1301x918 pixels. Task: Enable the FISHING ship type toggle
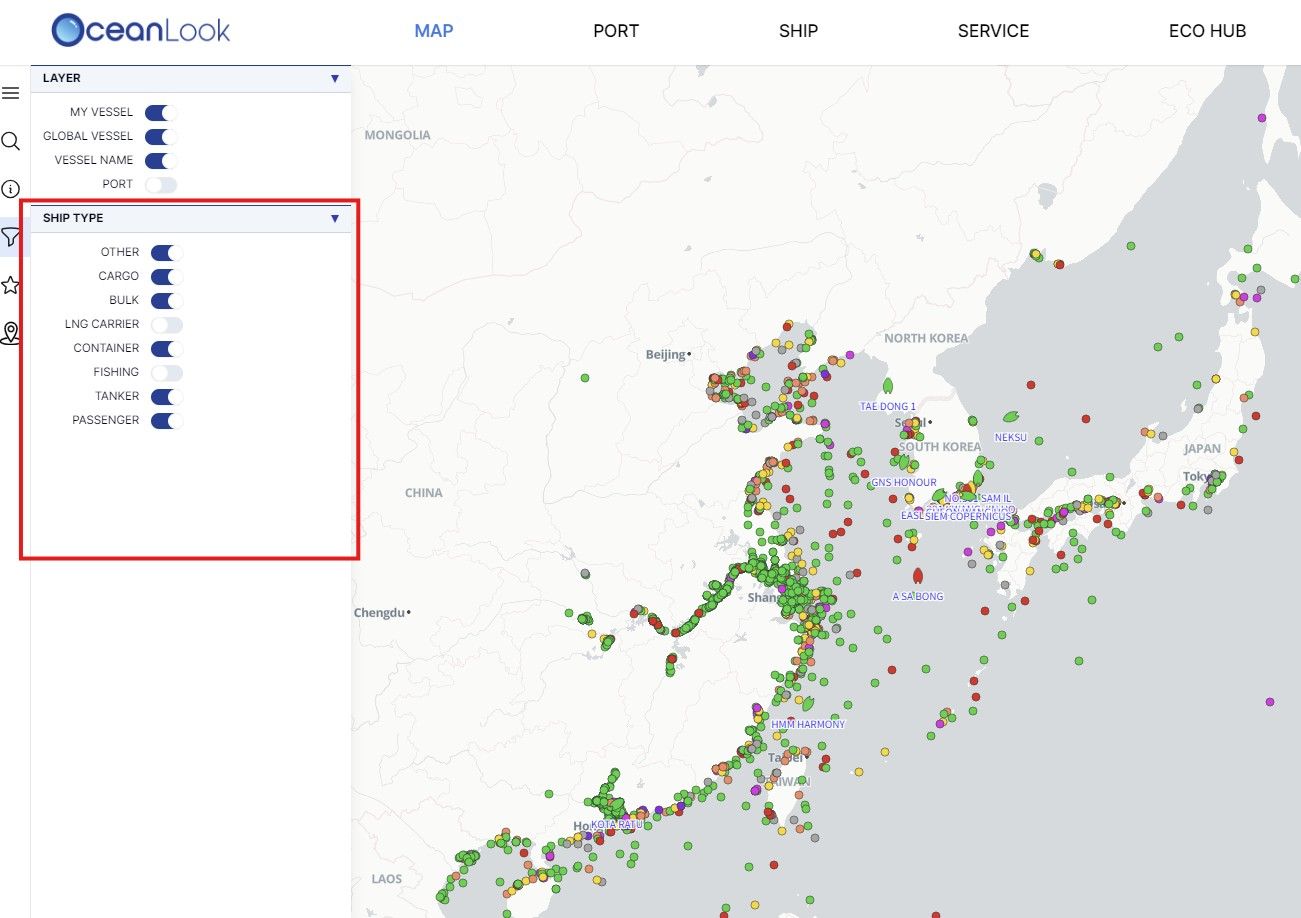click(167, 373)
